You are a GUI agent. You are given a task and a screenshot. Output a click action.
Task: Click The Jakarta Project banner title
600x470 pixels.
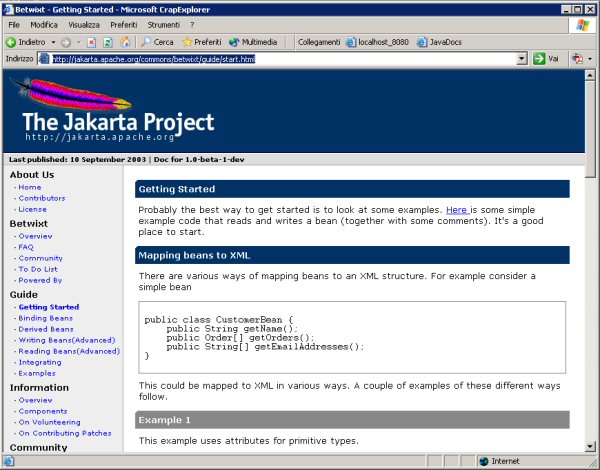click(x=118, y=122)
